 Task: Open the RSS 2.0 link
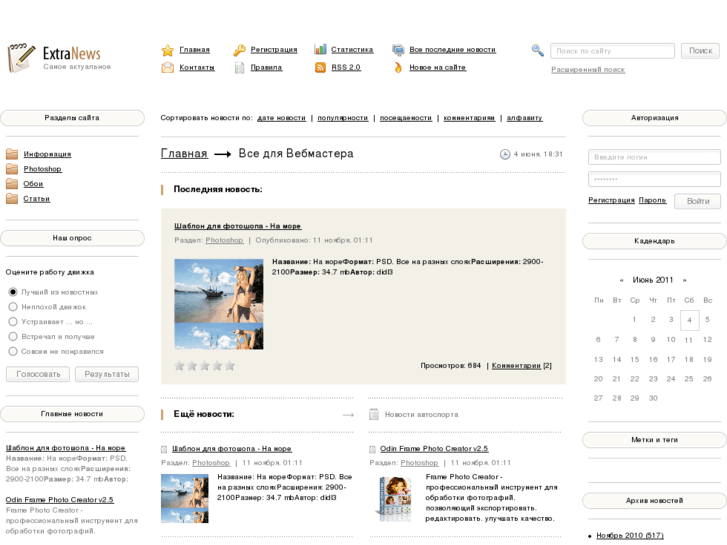(346, 68)
